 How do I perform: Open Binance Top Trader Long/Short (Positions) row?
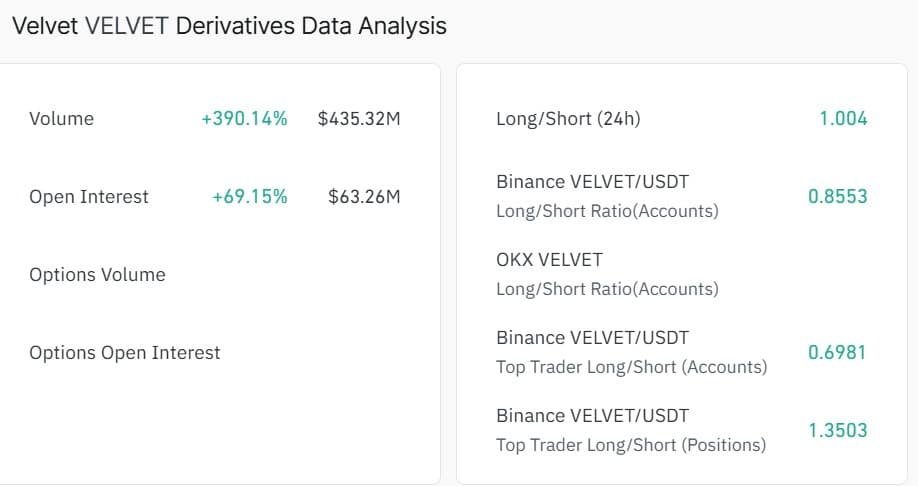coord(681,430)
